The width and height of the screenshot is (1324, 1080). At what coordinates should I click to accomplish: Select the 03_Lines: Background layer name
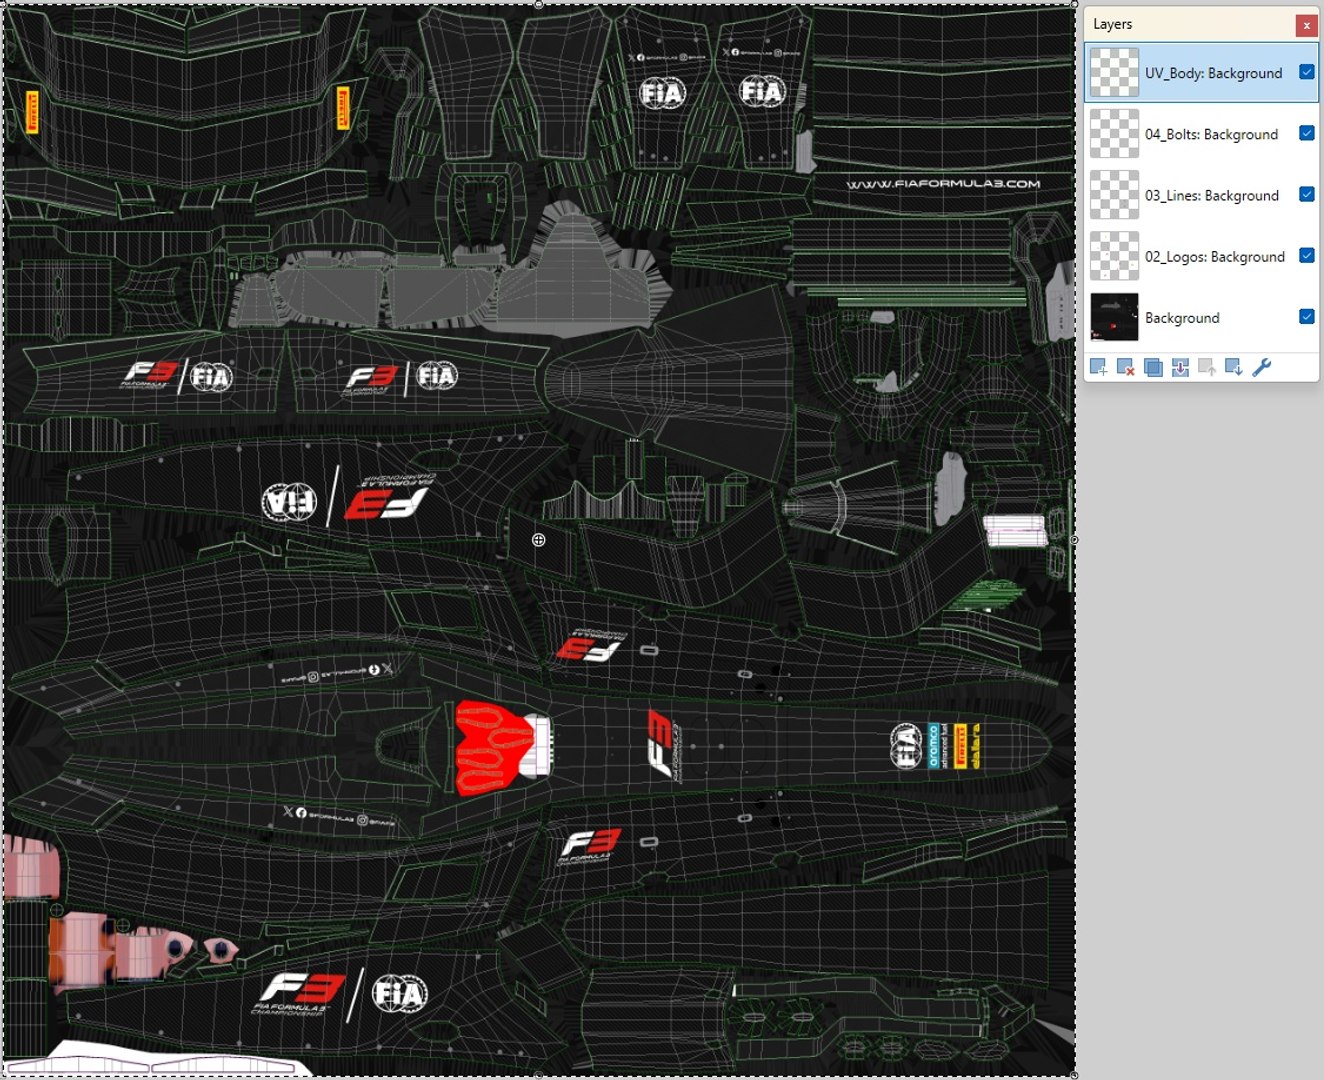tap(1212, 195)
